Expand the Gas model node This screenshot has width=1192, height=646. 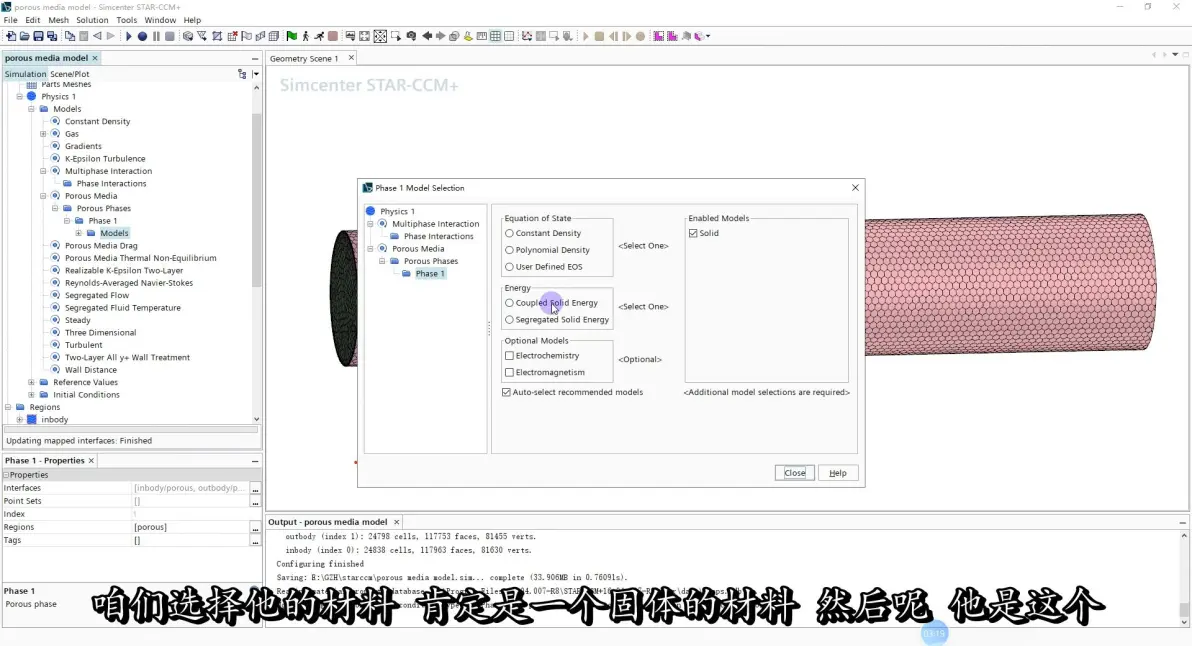[x=43, y=134]
